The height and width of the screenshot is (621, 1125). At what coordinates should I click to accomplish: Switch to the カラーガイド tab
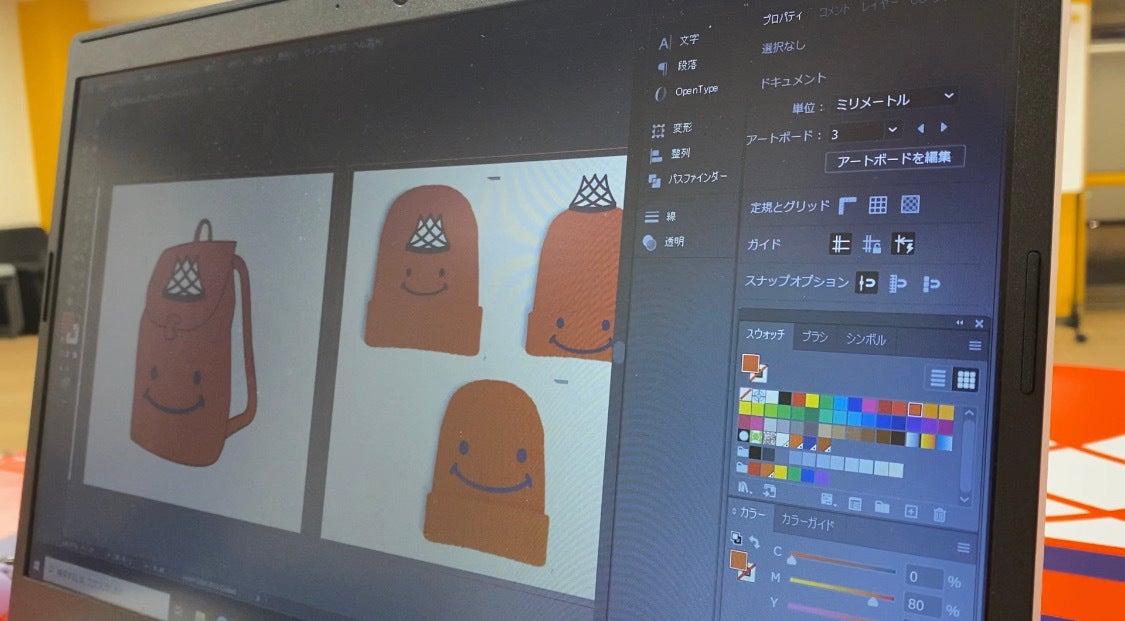coord(804,521)
